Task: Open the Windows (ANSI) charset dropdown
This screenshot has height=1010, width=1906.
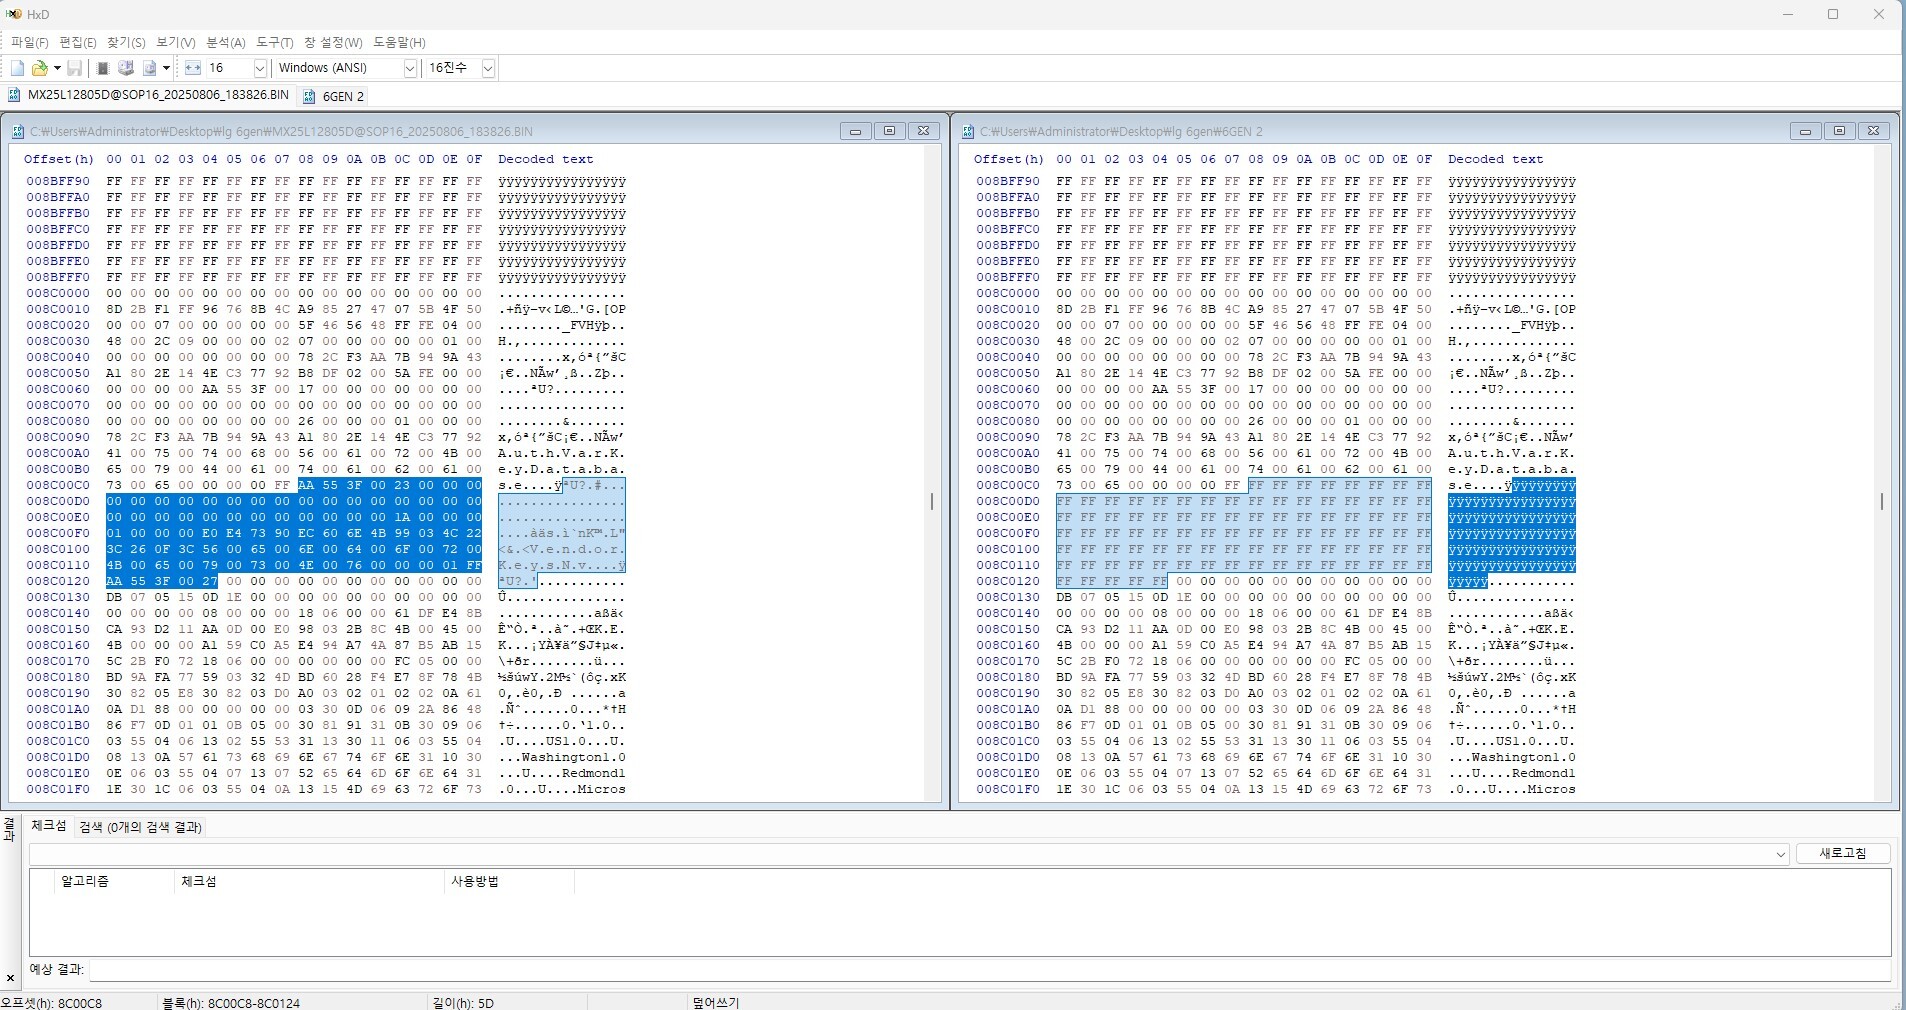Action: tap(409, 68)
